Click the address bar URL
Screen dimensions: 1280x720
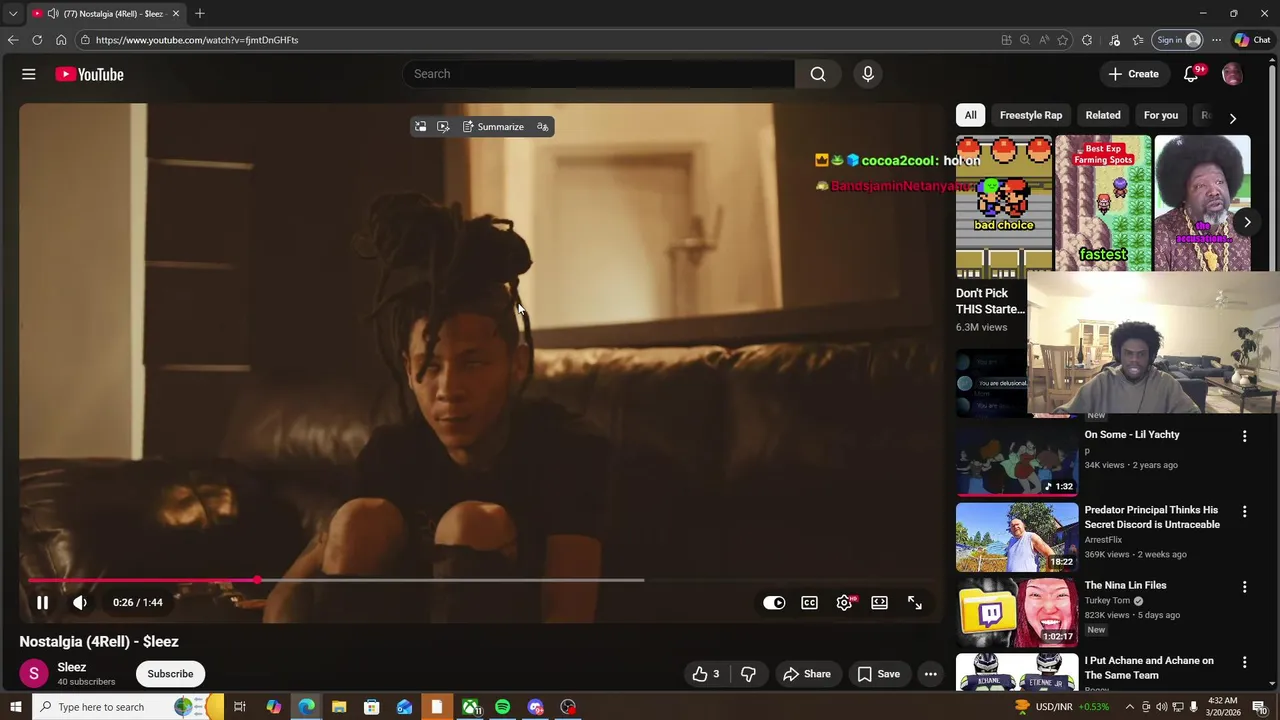coord(197,40)
